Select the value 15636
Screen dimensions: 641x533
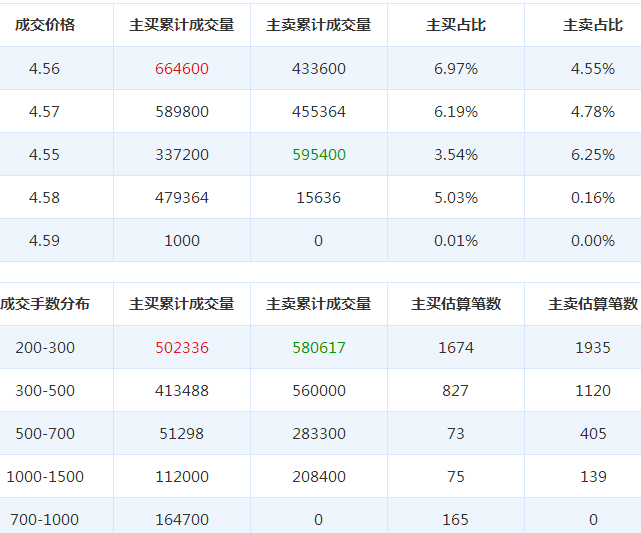(319, 197)
